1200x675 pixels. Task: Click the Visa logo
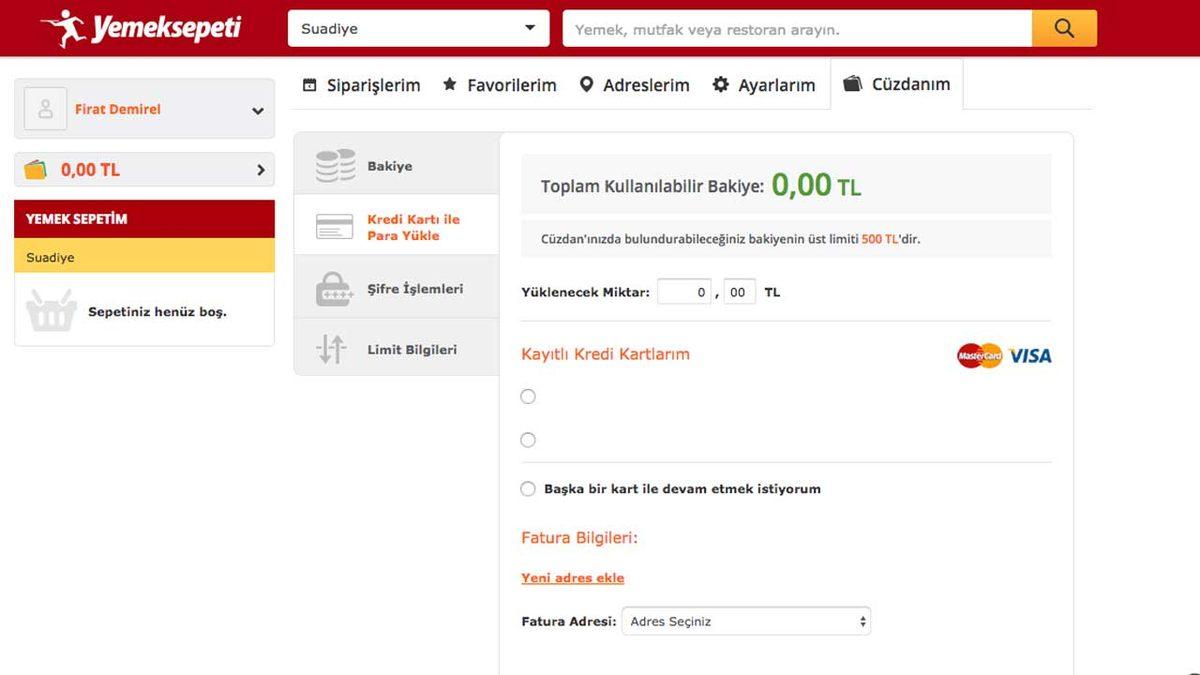1028,355
